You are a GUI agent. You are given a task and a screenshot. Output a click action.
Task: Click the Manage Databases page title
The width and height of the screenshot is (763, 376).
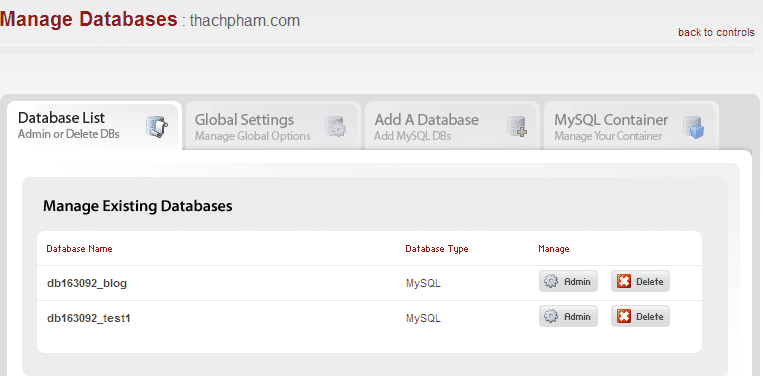[x=89, y=19]
